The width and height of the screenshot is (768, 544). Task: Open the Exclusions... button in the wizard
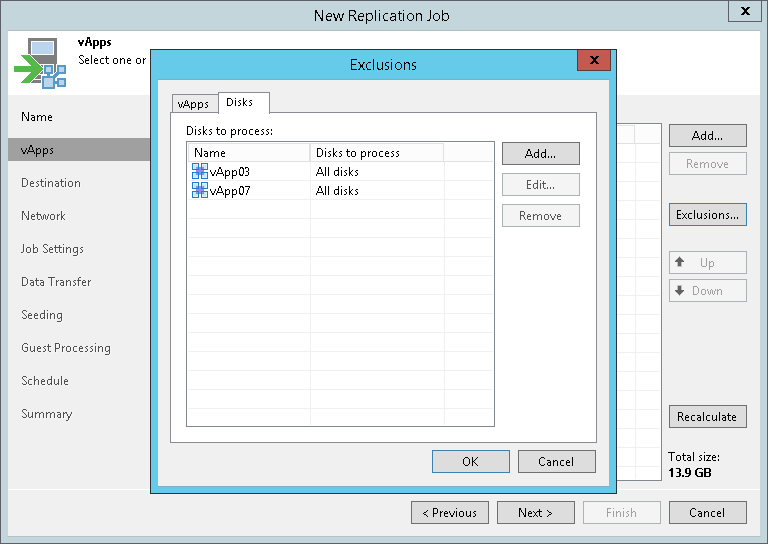(x=708, y=214)
